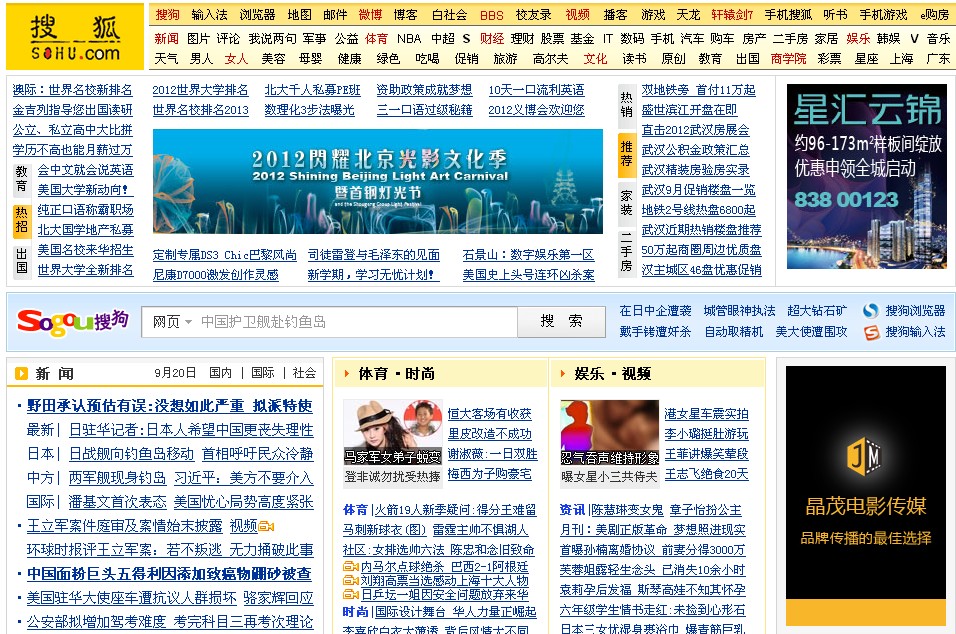
Task: Click the Sogou input method icon
Action: pos(871,332)
